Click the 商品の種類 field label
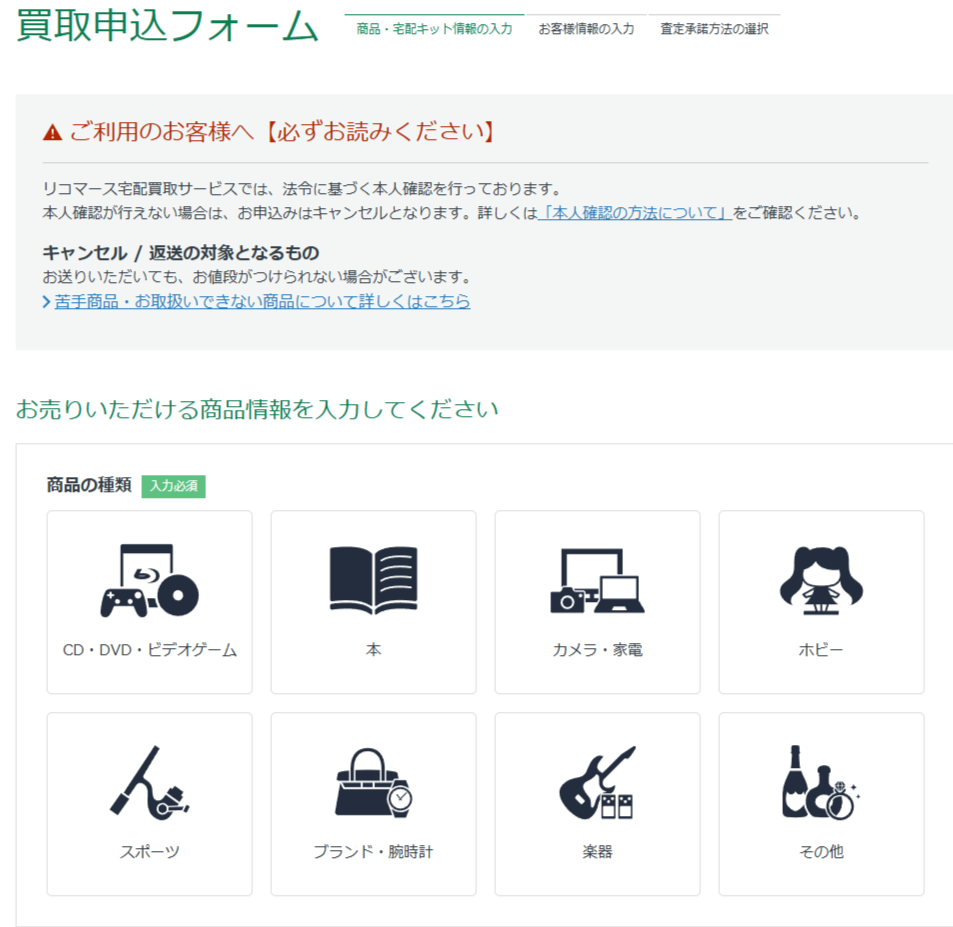Viewport: 953px width, 927px height. [x=89, y=486]
